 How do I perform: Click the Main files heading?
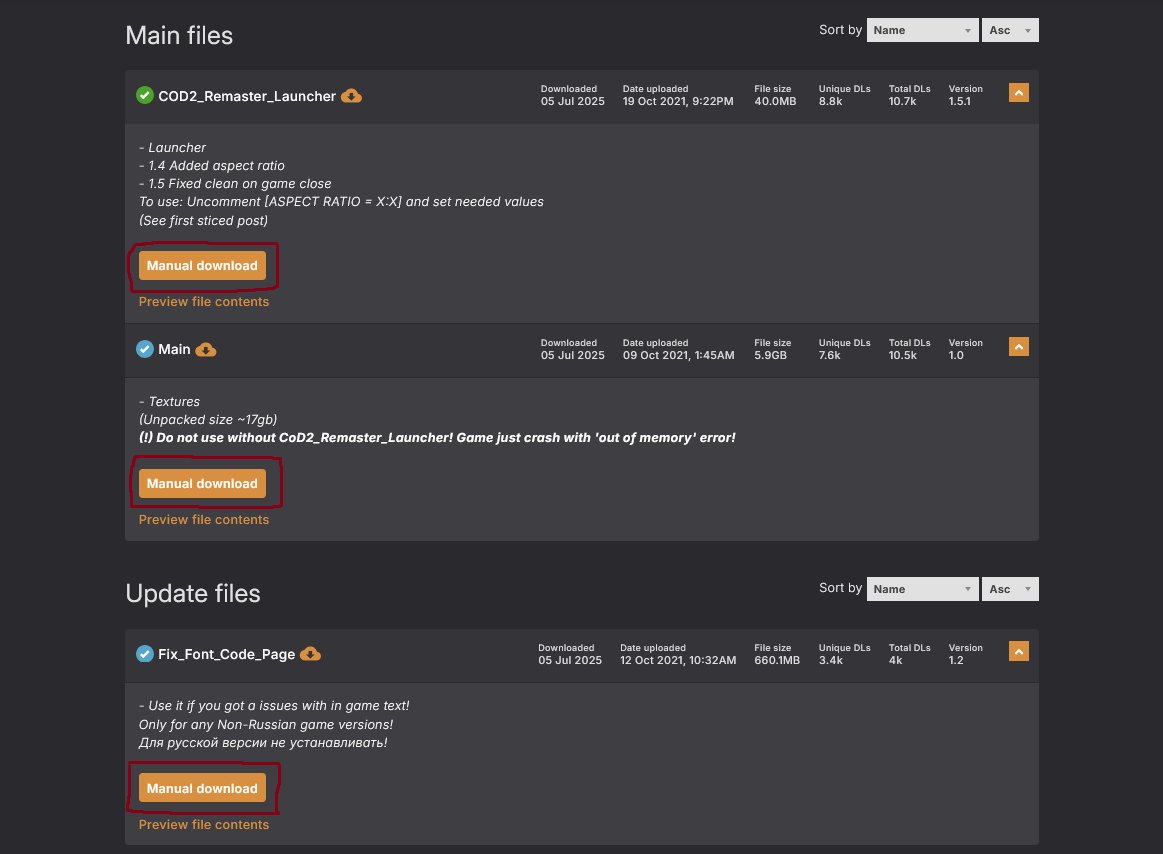179,36
